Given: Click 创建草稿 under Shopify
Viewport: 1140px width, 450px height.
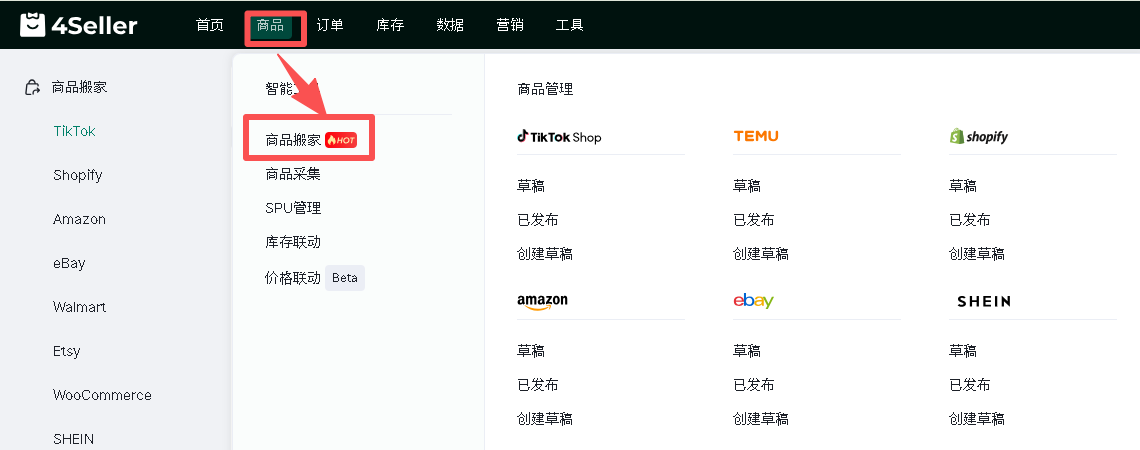Looking at the screenshot, I should pyautogui.click(x=977, y=254).
